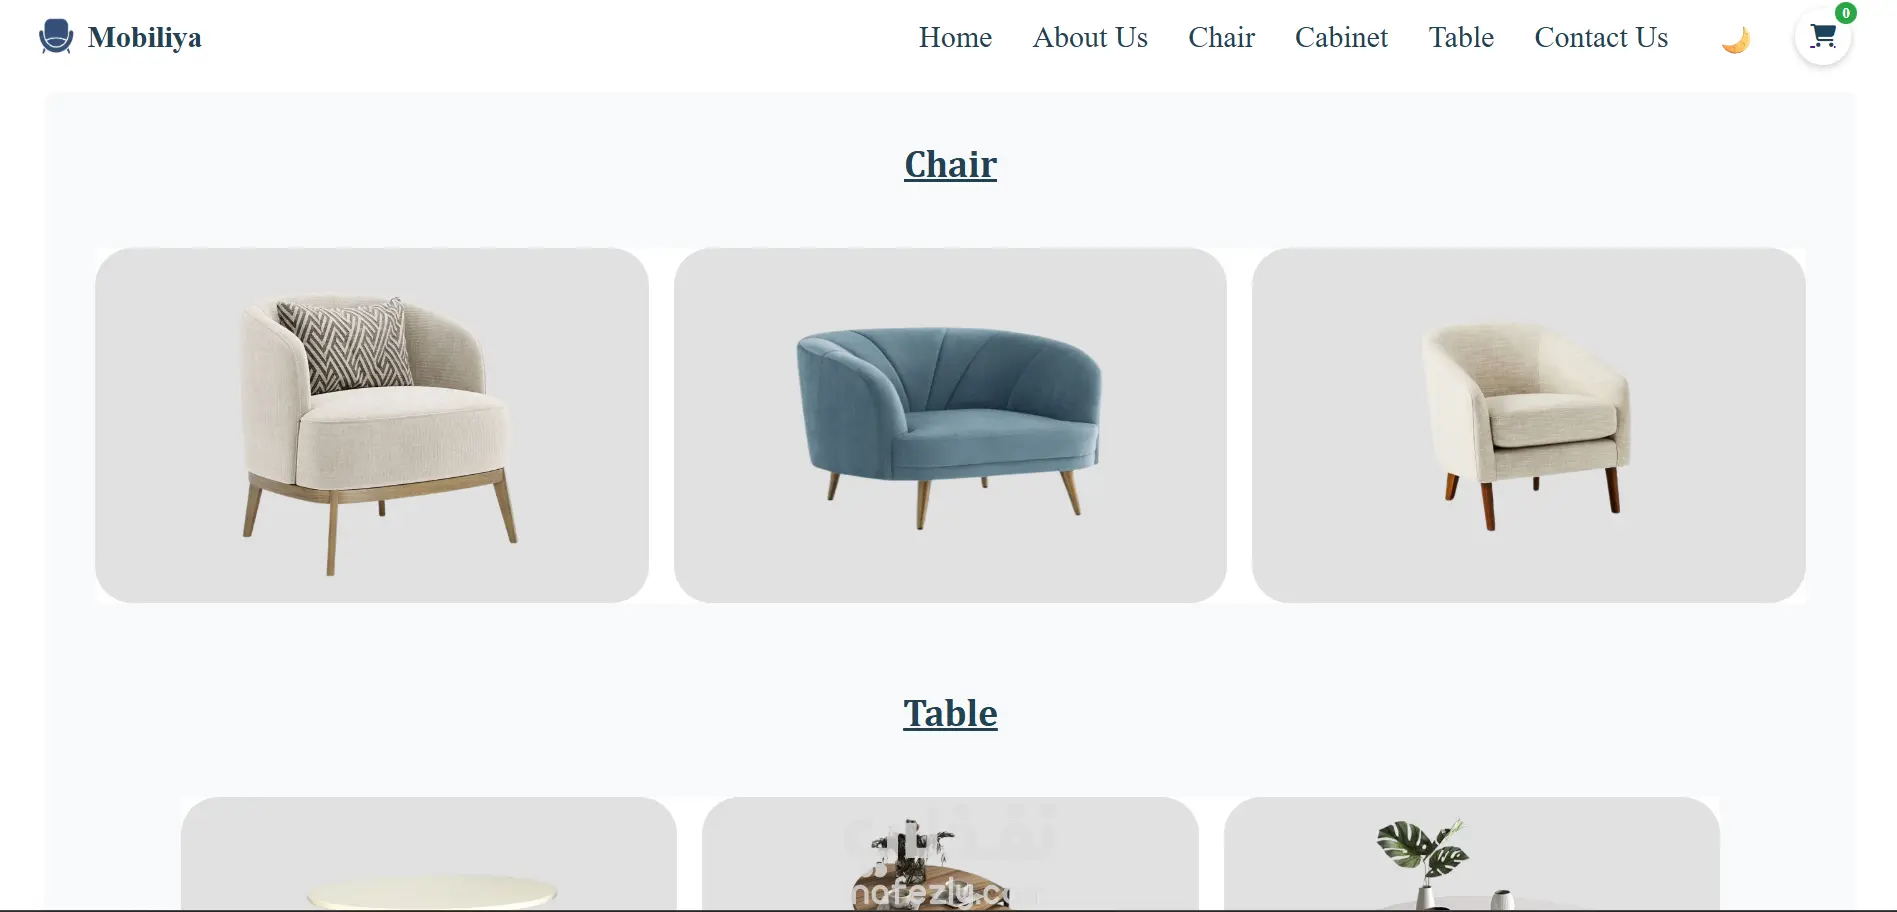Select the round white table card

[429, 854]
